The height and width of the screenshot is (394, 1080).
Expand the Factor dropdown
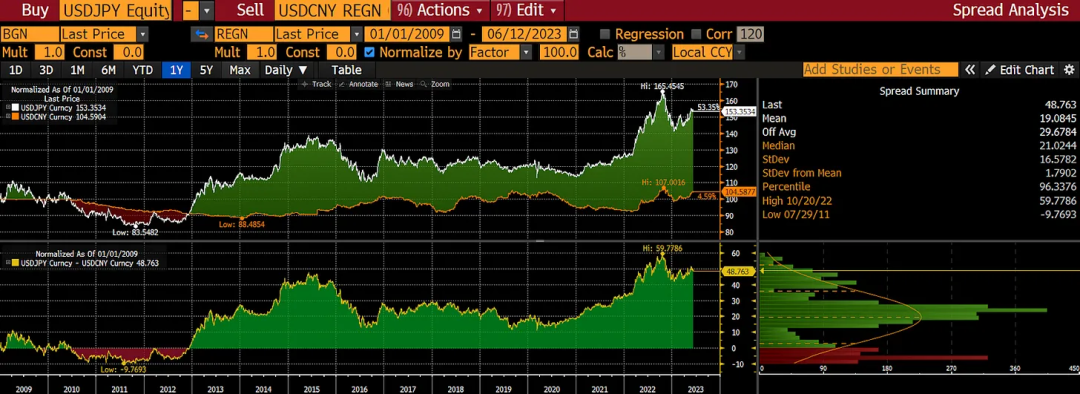[501, 52]
